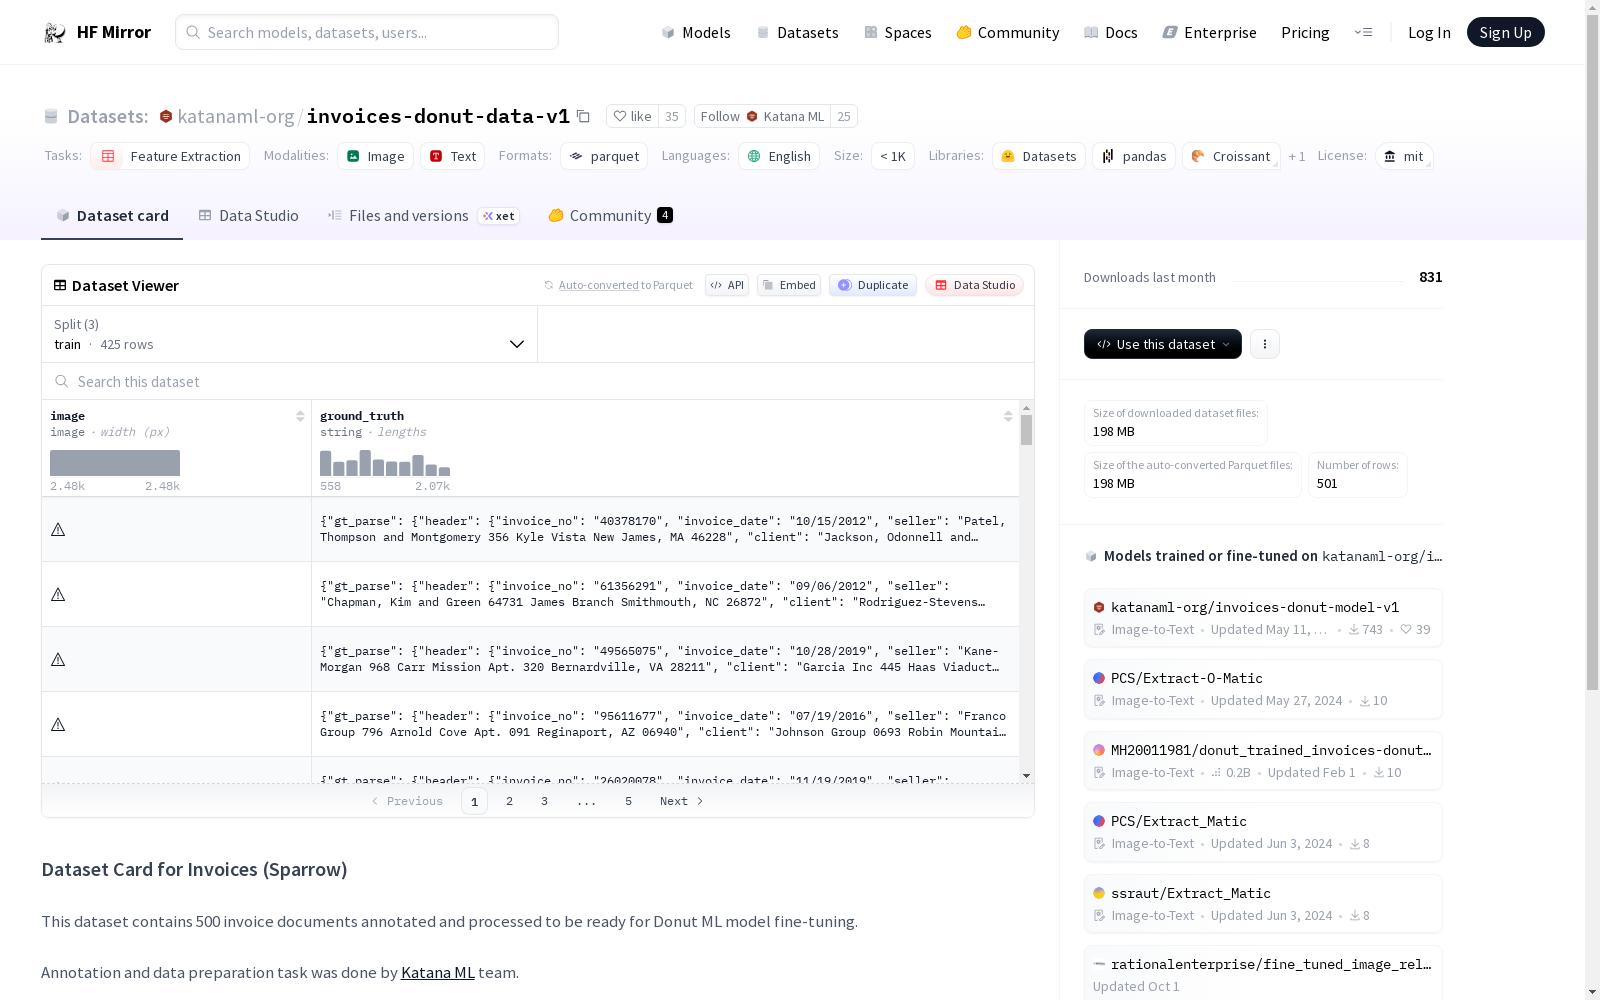Click the katanaml-org owner link

[236, 116]
